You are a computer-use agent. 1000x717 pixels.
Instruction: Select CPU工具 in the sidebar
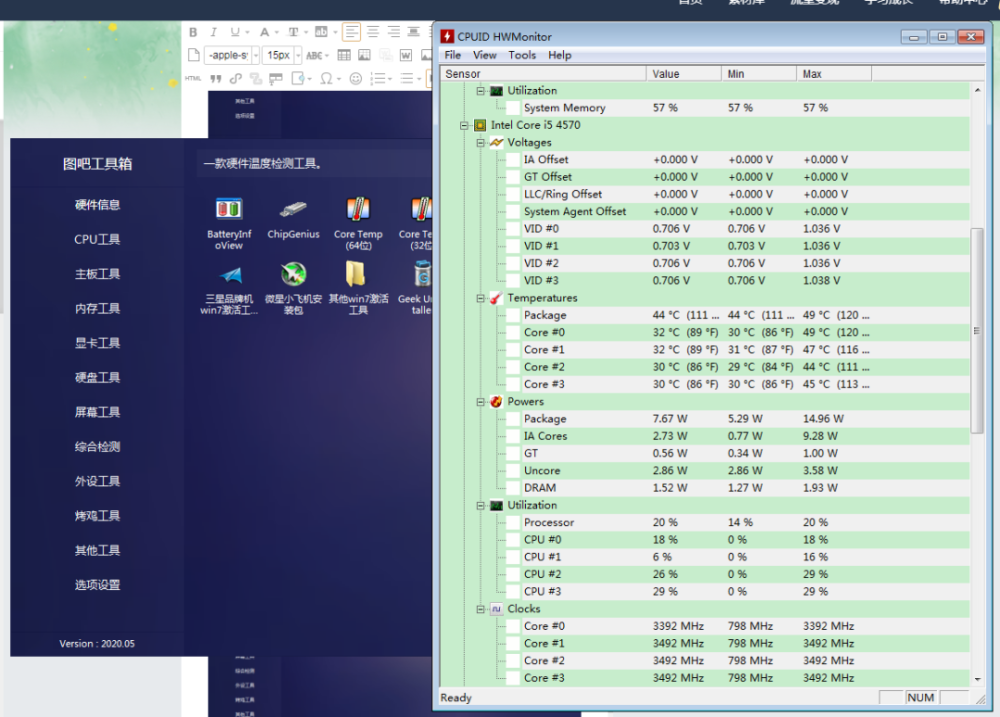(97, 239)
